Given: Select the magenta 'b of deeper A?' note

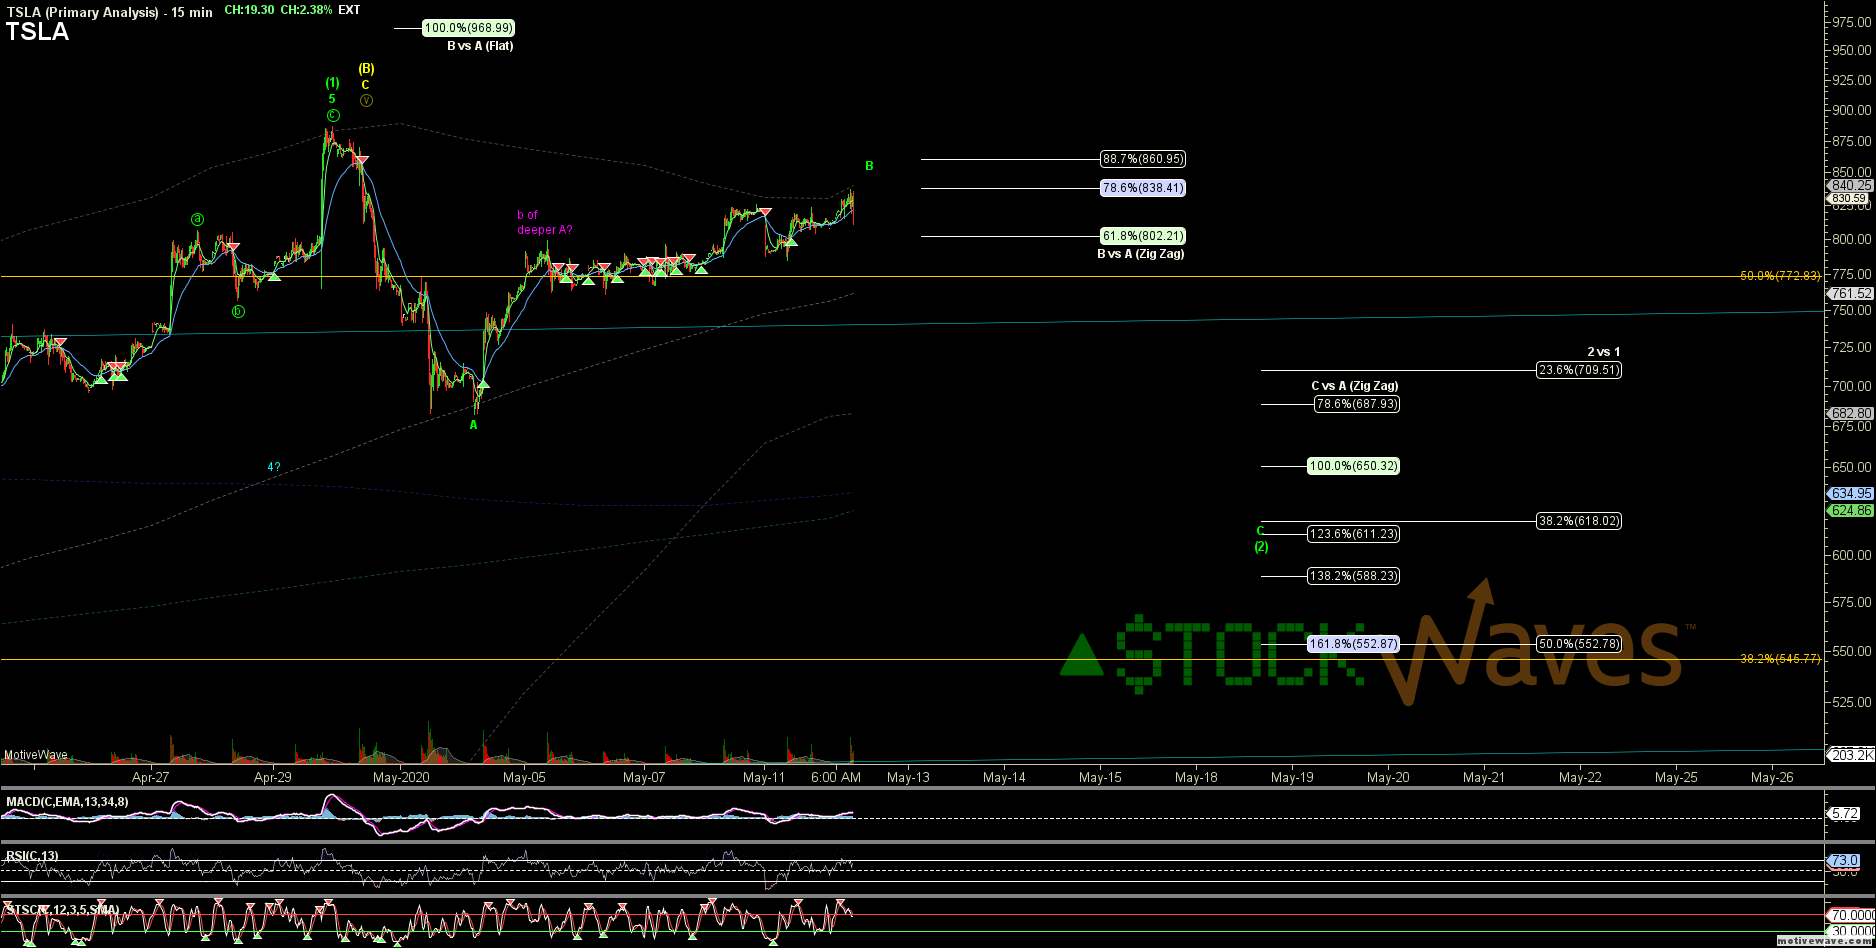Looking at the screenshot, I should pyautogui.click(x=545, y=222).
